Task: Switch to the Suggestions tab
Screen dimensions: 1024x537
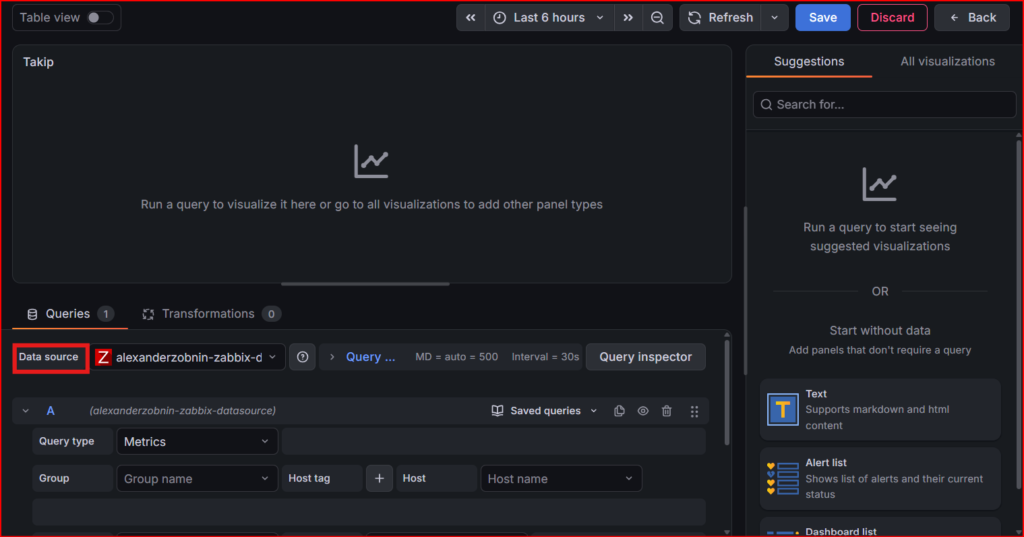Action: [x=808, y=61]
